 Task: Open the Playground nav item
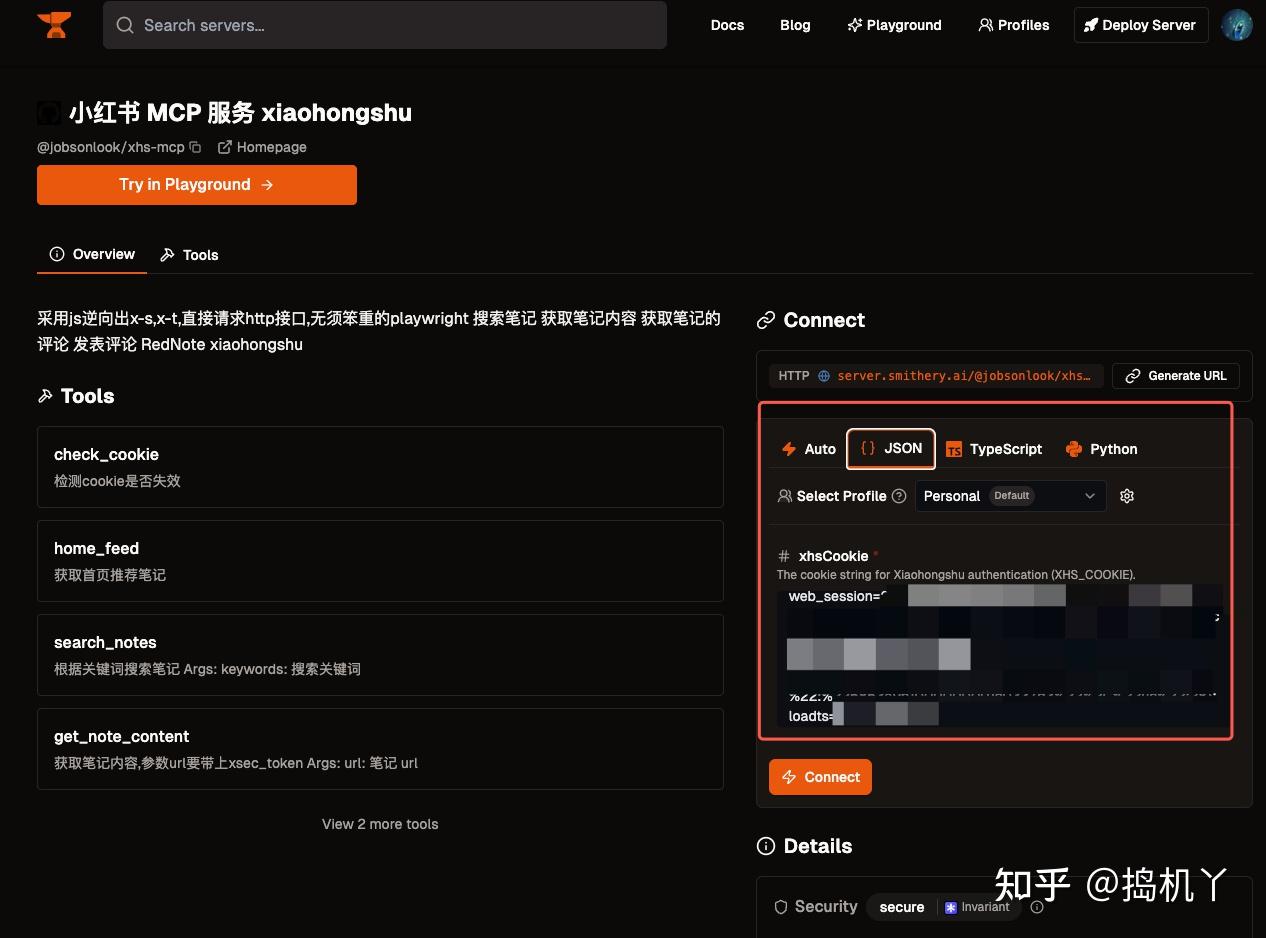click(x=894, y=25)
